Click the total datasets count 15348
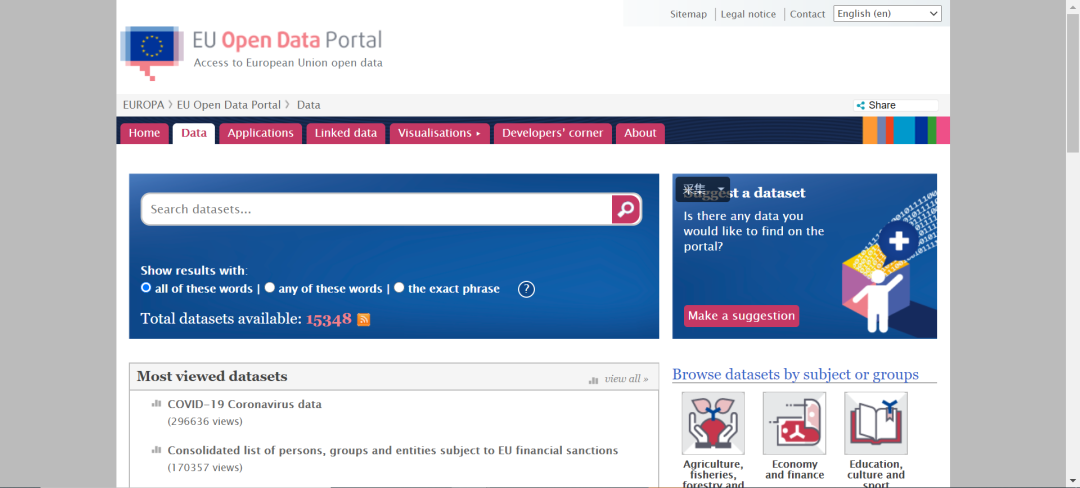 pos(329,319)
